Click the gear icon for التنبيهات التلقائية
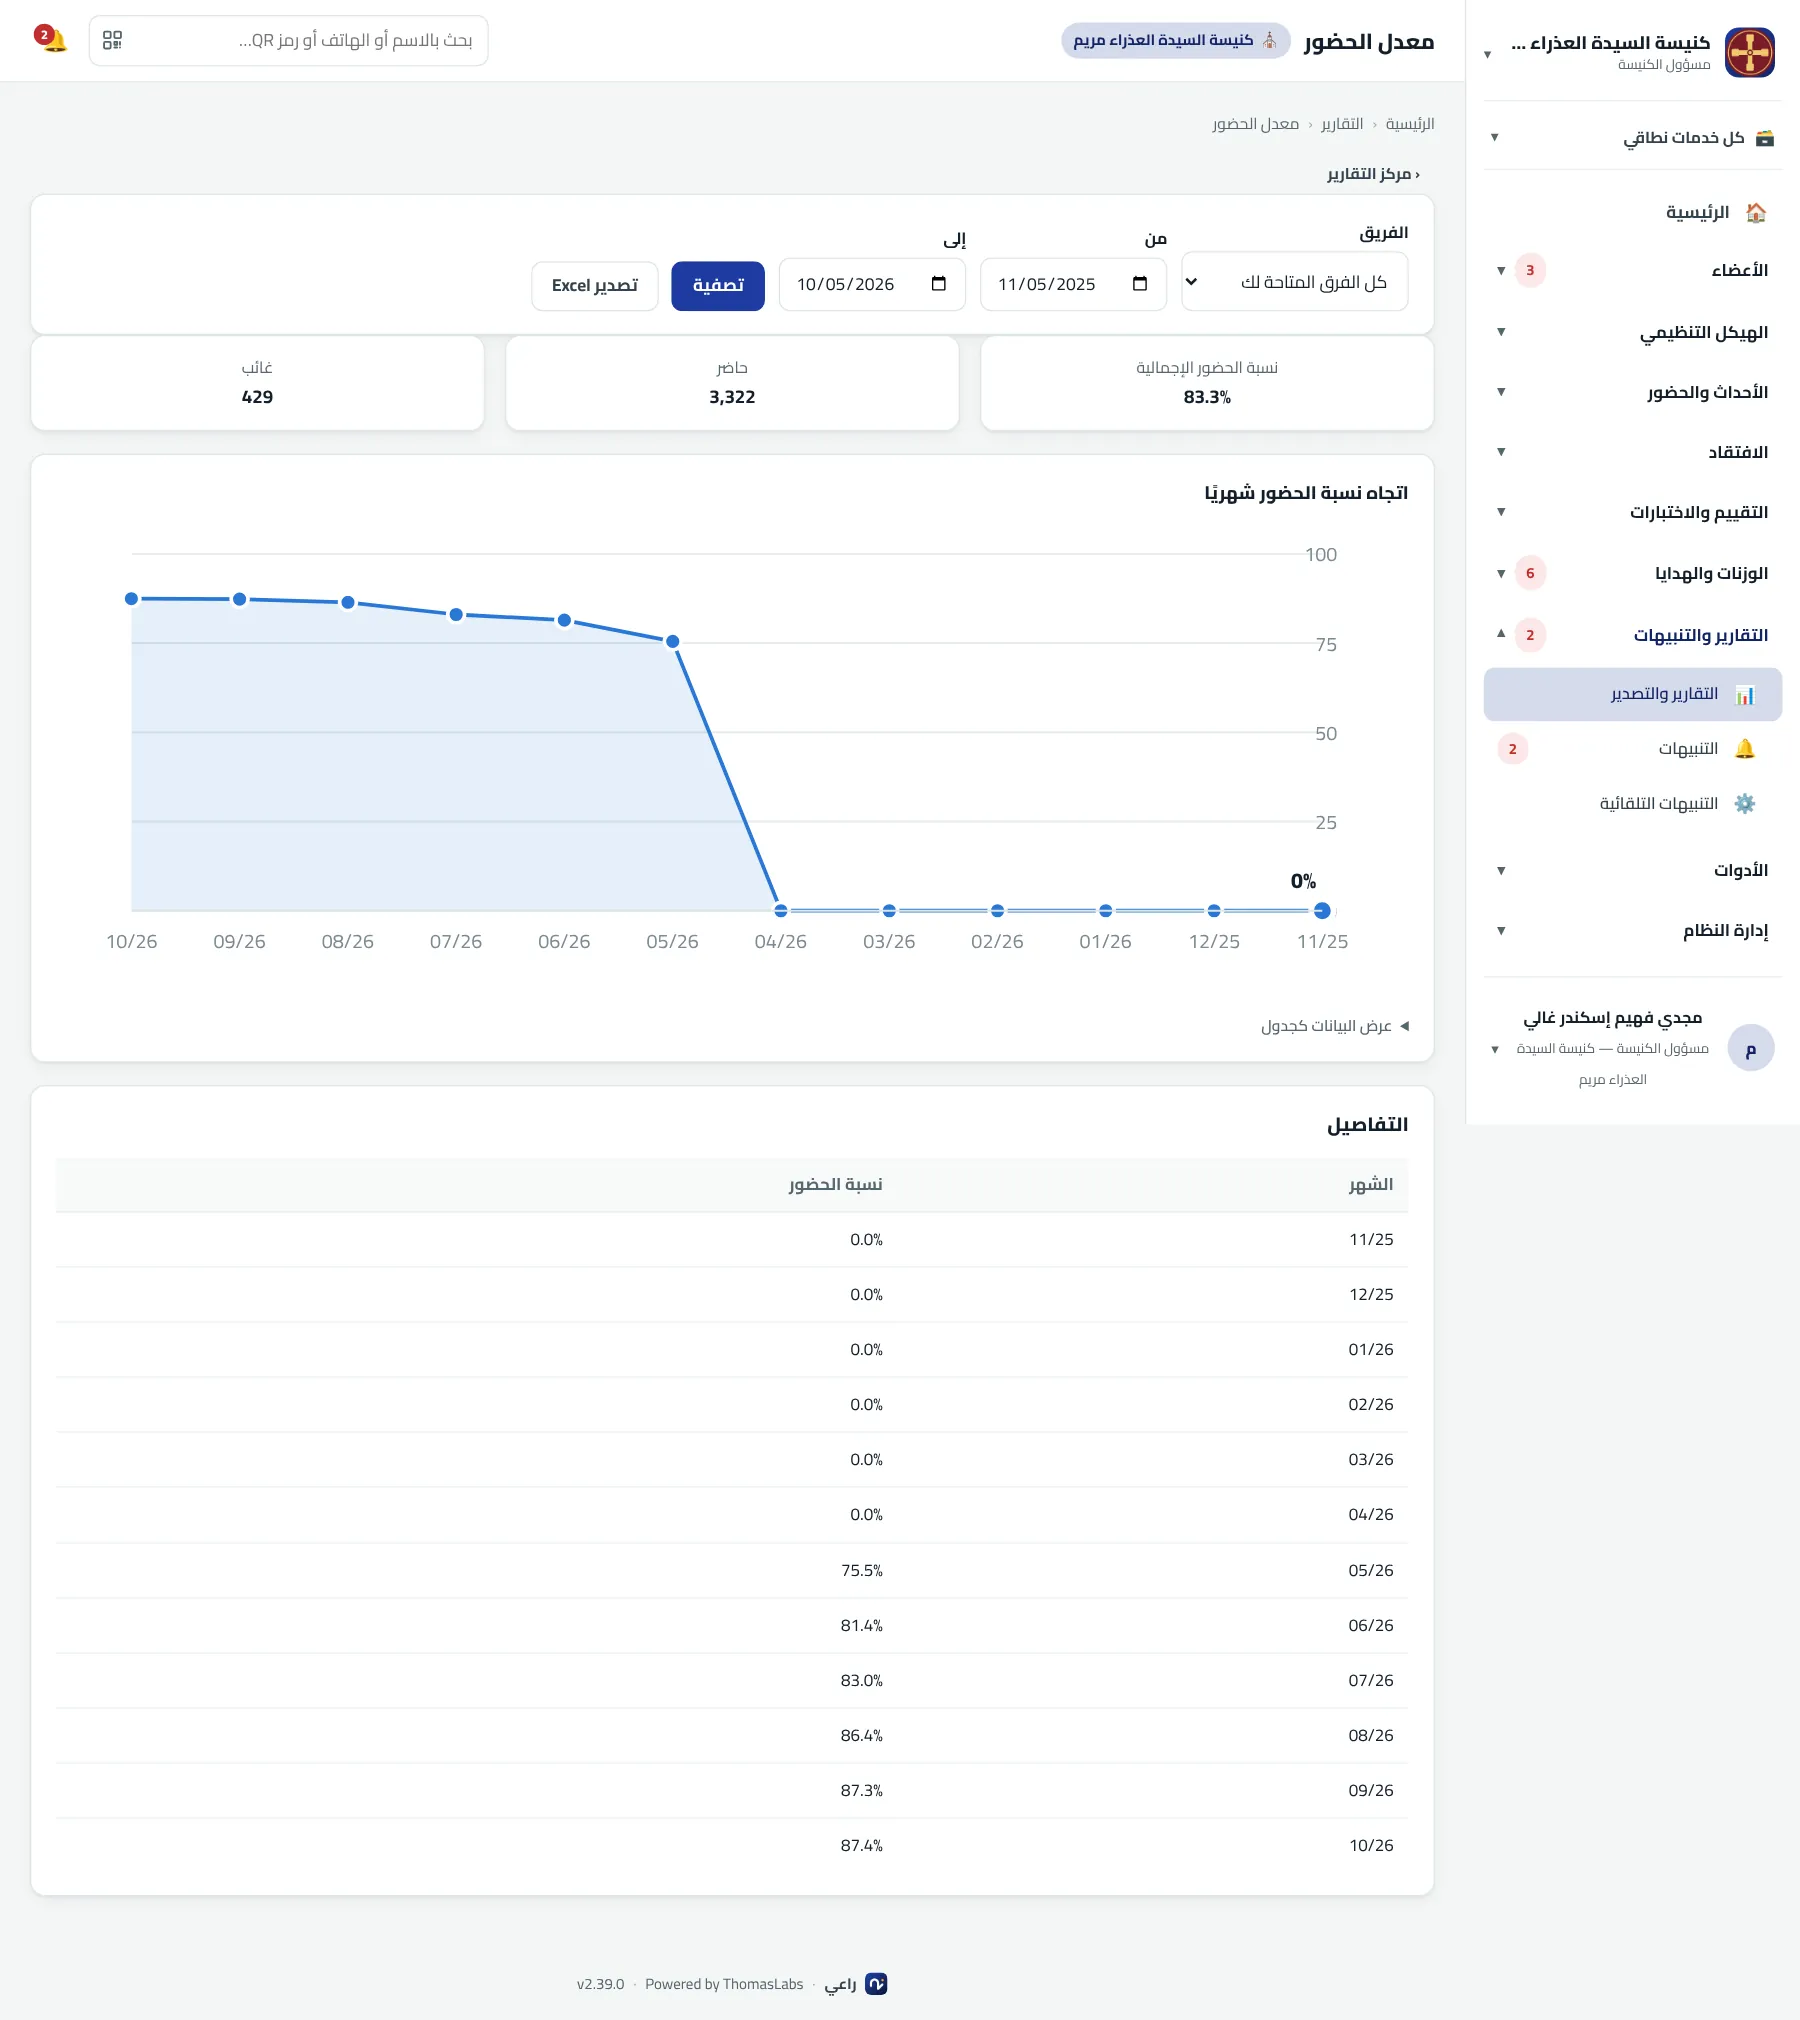The image size is (1800, 2020). pyautogui.click(x=1745, y=804)
